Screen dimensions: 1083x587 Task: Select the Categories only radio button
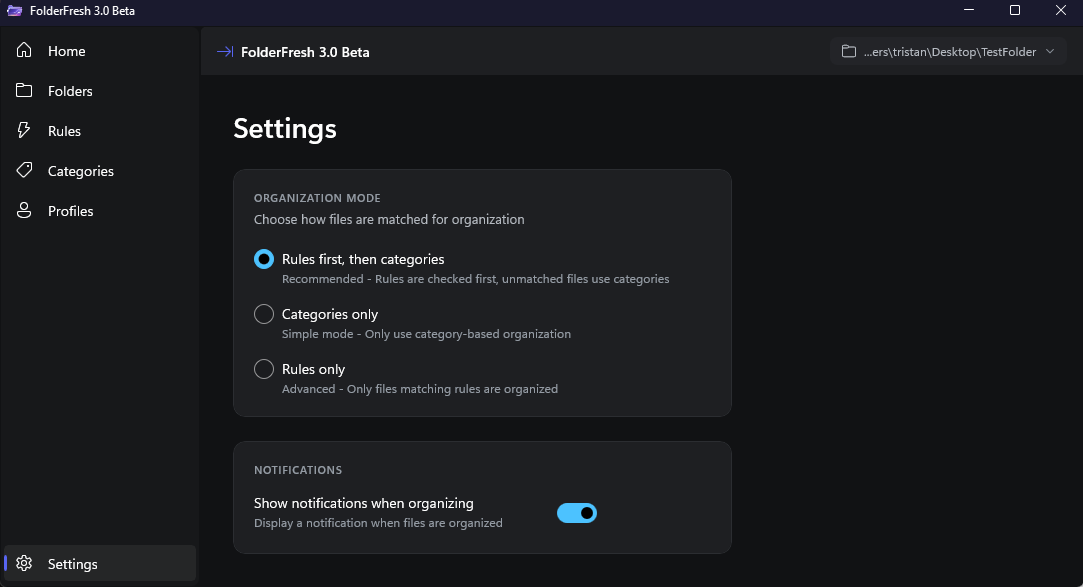264,314
